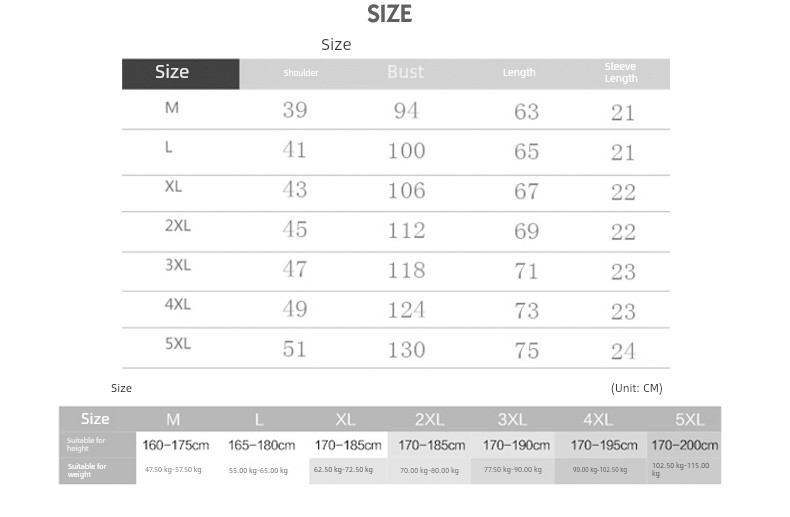This screenshot has height=517, width=790.
Task: Click the Shoulder column header
Action: (301, 73)
